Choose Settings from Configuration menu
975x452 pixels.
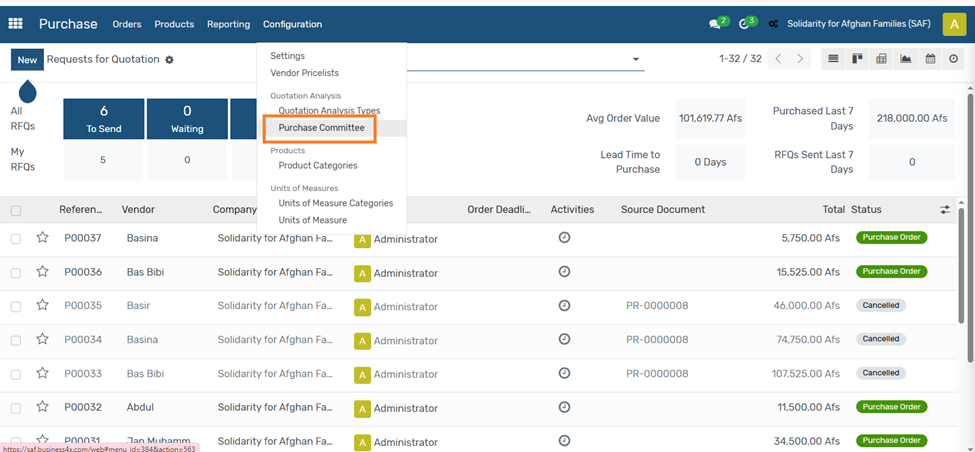[287, 56]
